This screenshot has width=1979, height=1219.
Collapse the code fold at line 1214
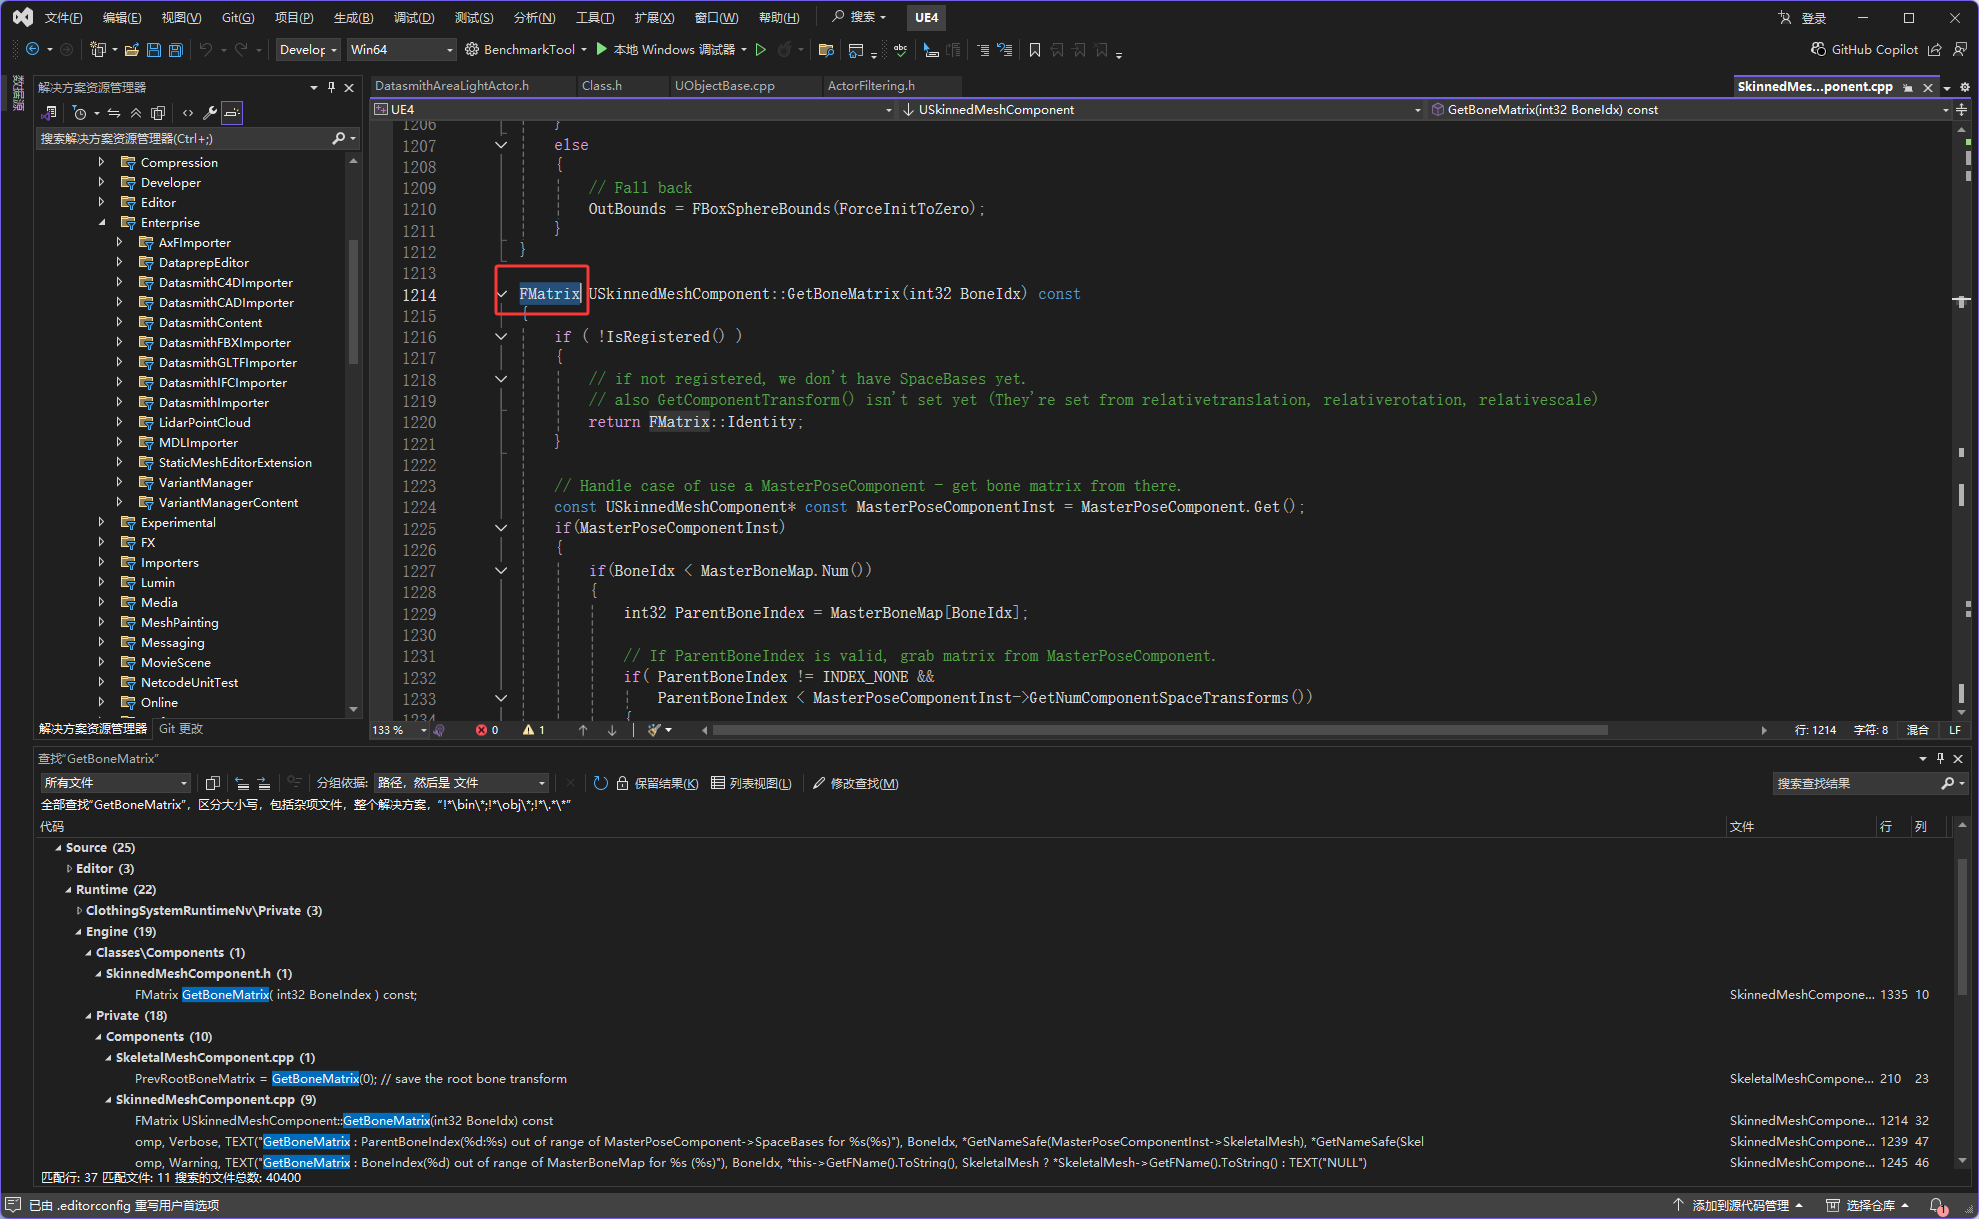pos(502,294)
